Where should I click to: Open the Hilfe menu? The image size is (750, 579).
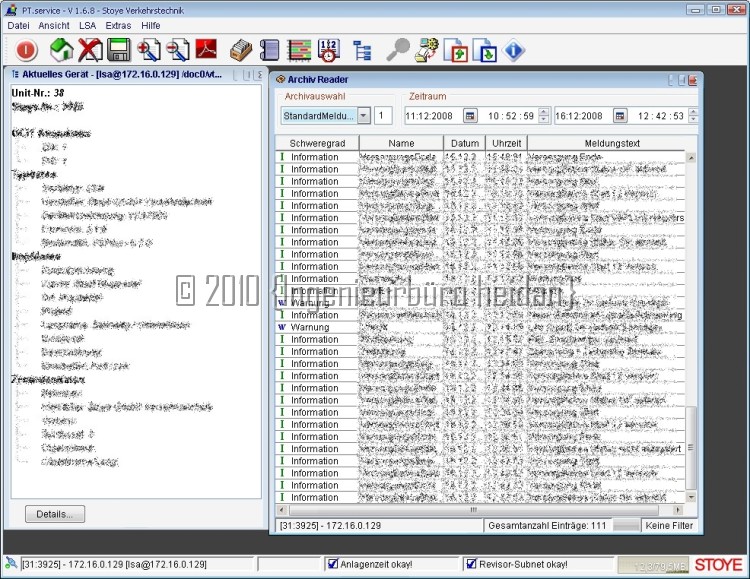(151, 26)
